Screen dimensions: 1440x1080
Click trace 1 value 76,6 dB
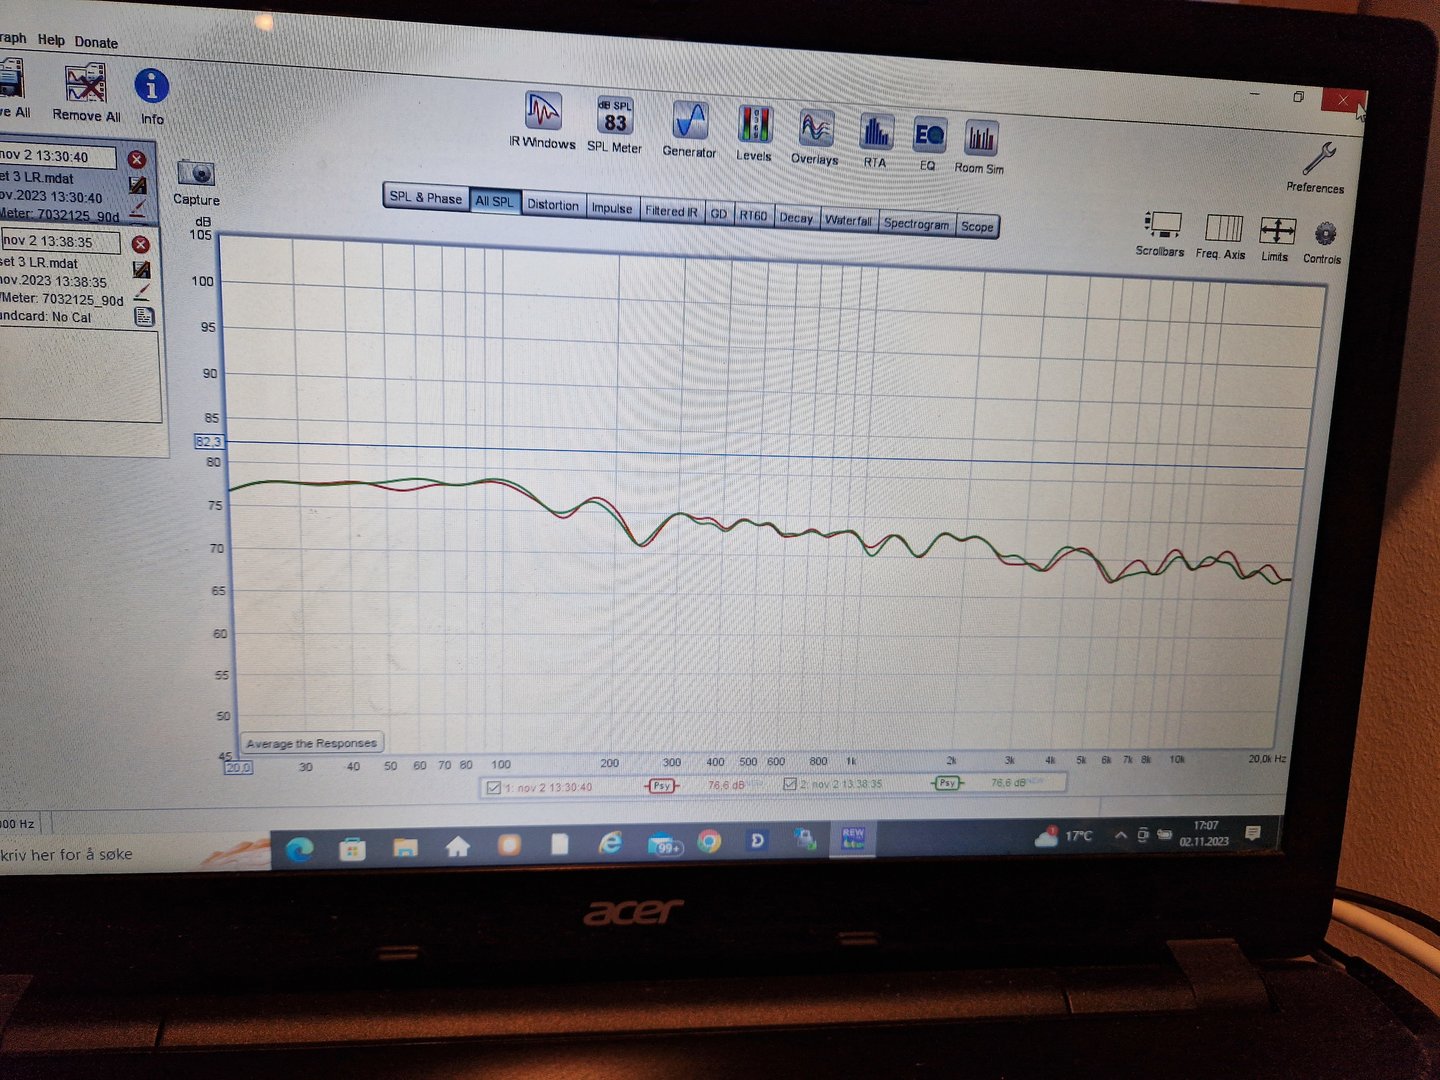(726, 785)
